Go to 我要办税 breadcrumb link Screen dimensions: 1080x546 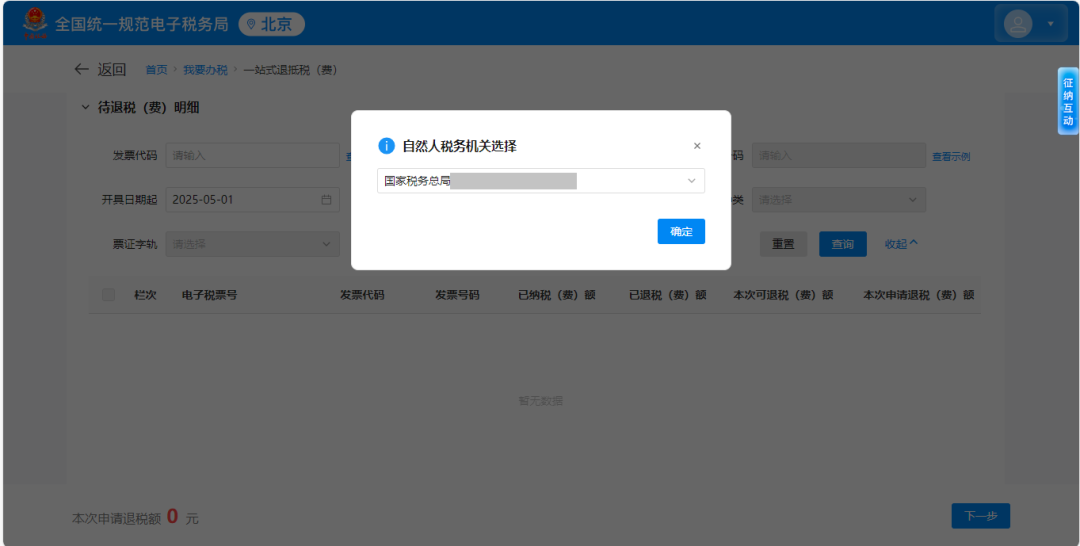coord(205,70)
